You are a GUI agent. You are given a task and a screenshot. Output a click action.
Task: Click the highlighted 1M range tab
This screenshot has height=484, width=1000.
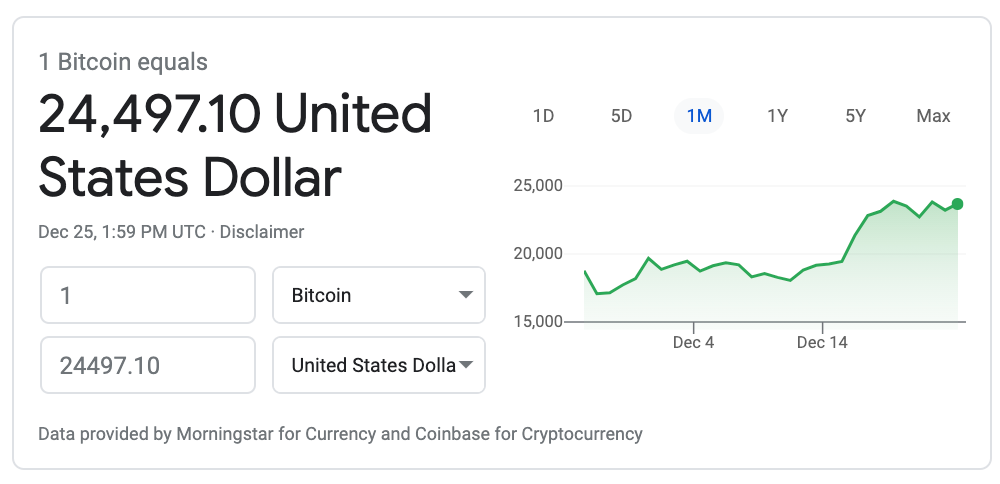(x=699, y=116)
